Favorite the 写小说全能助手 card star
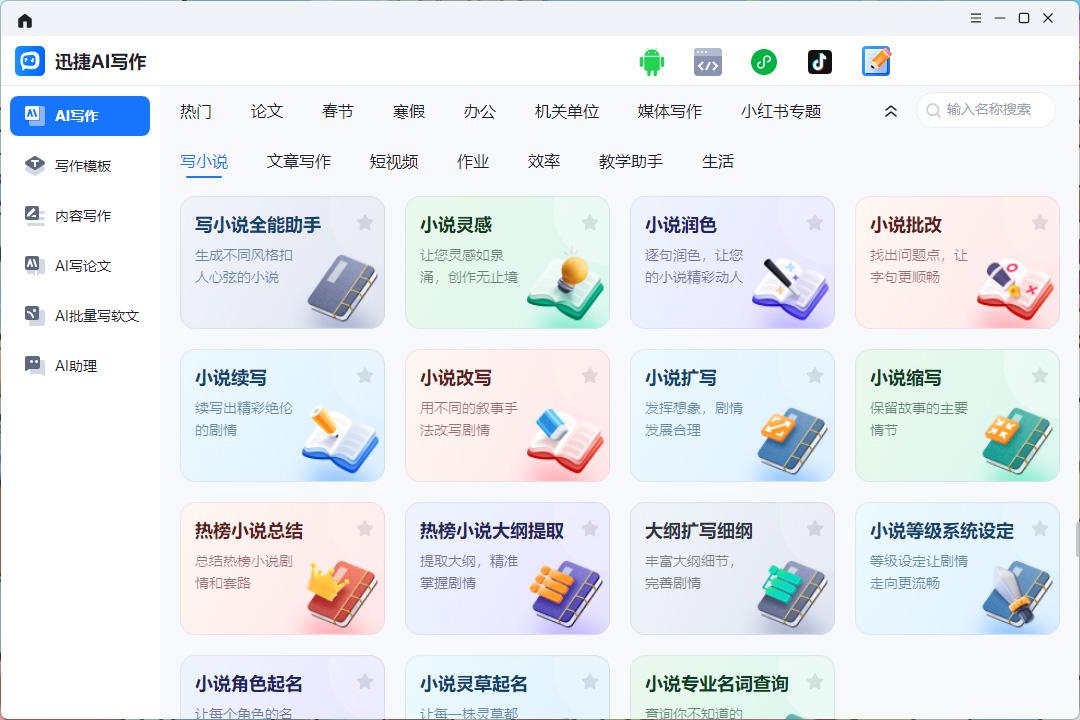Screen dimensions: 1080x720 click(365, 223)
